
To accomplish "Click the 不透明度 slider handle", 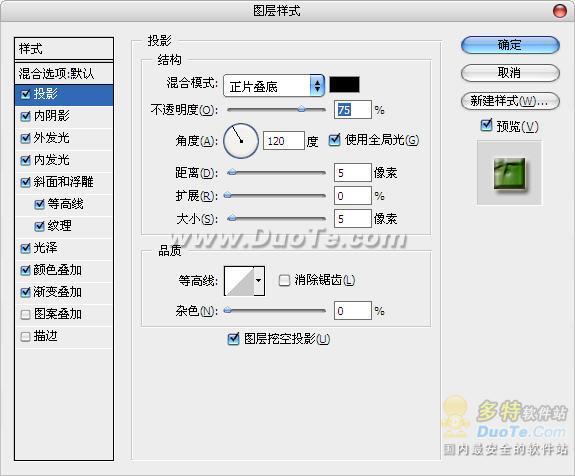I will tap(301, 109).
